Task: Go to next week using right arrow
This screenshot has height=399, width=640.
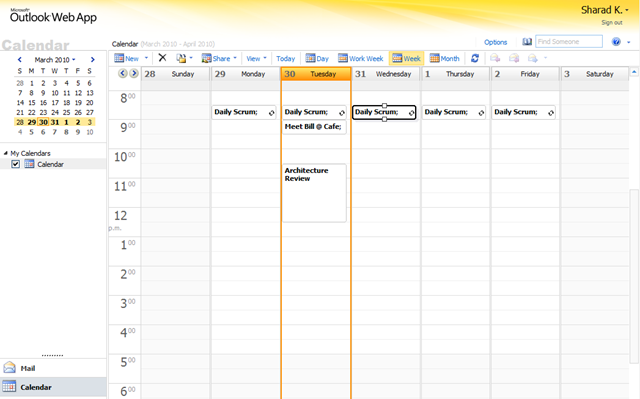Action: (134, 73)
